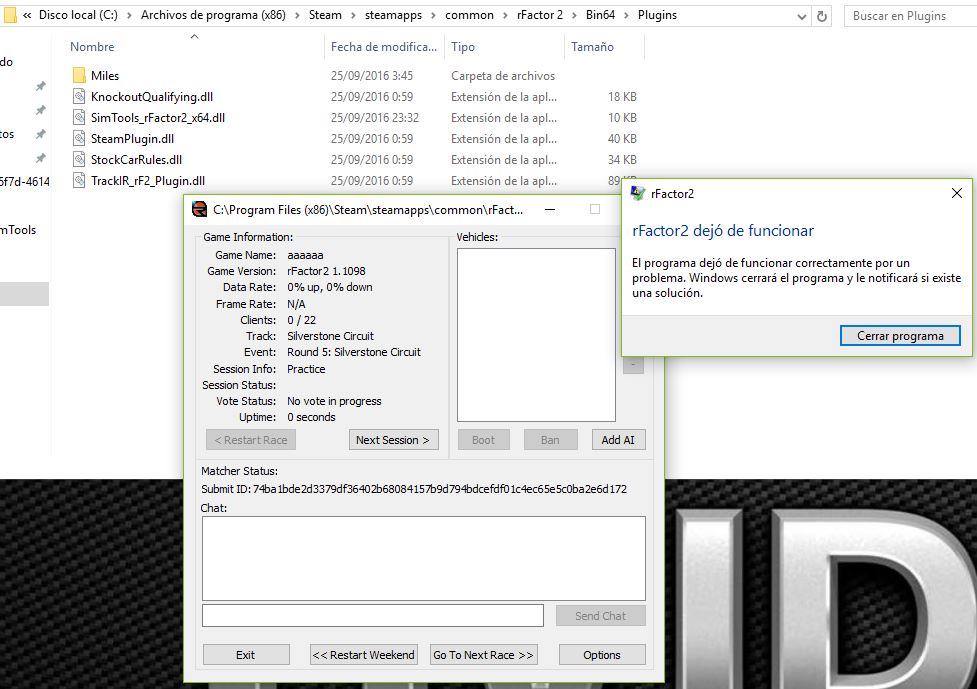
Task: Click the Submit ID hash text
Action: tap(440, 489)
